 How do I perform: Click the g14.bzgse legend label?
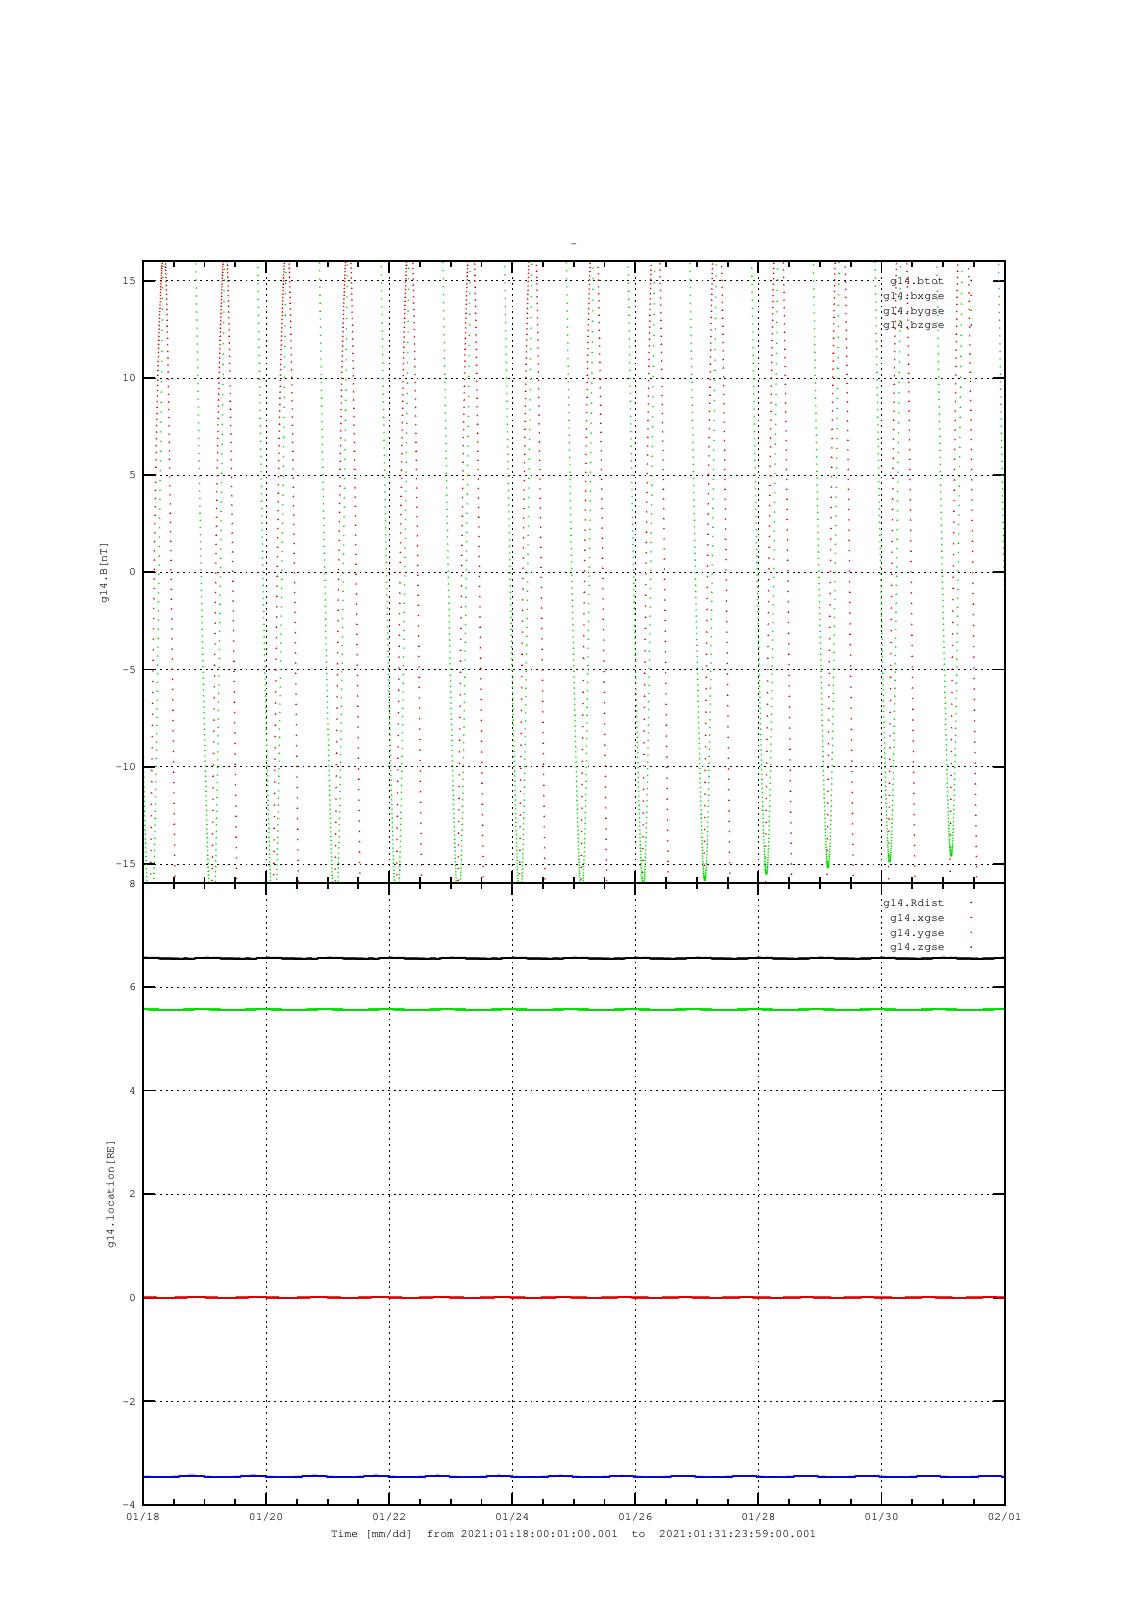click(x=913, y=325)
